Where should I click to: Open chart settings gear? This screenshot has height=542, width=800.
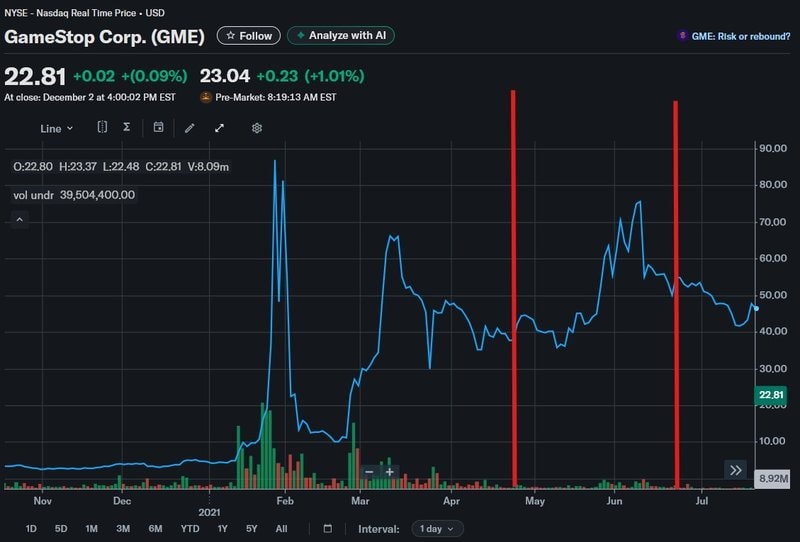point(257,128)
